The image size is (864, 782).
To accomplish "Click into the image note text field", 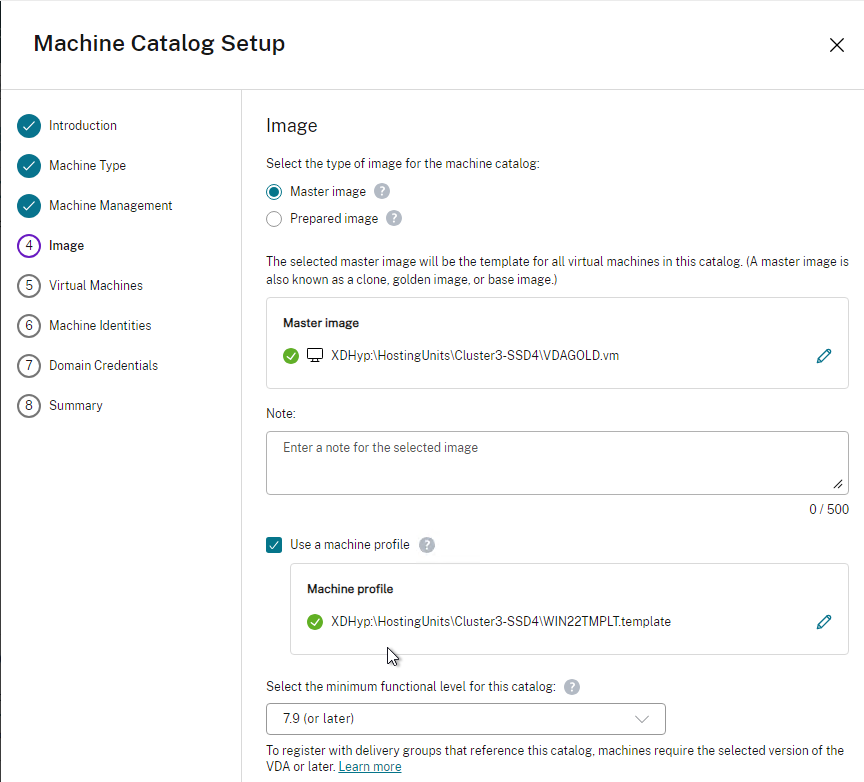I will [557, 463].
